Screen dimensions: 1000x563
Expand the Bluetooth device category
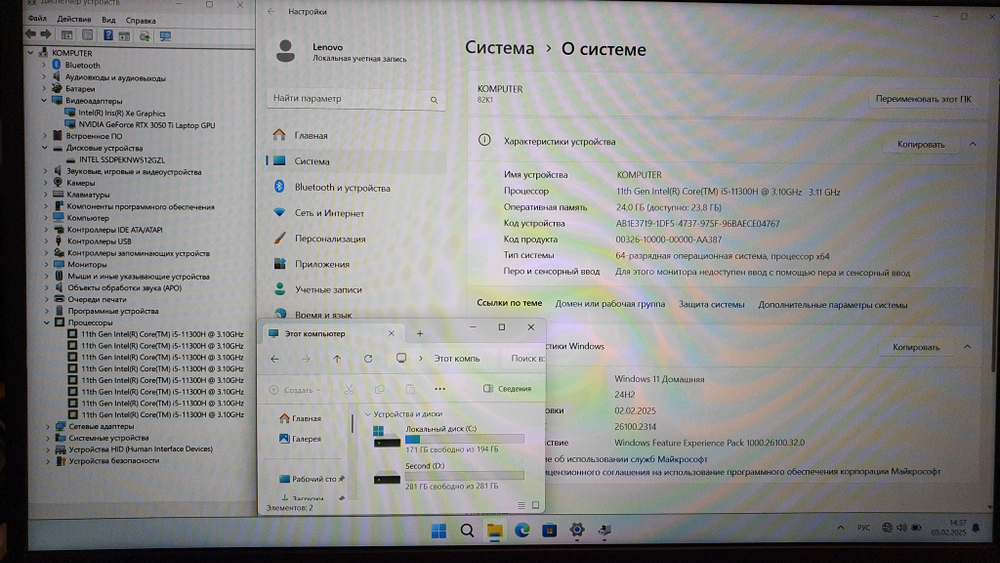pyautogui.click(x=44, y=64)
